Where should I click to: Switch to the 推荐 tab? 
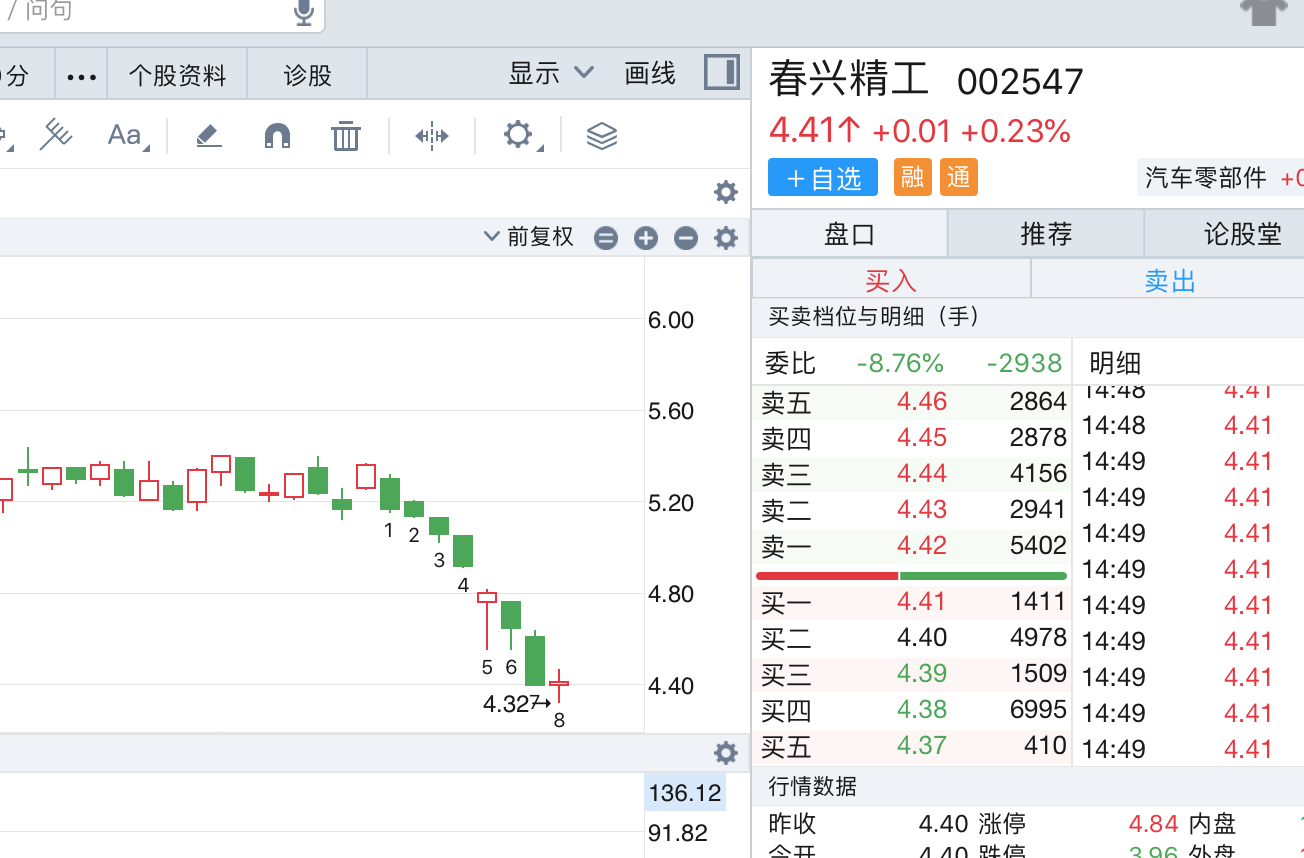pyautogui.click(x=1046, y=234)
